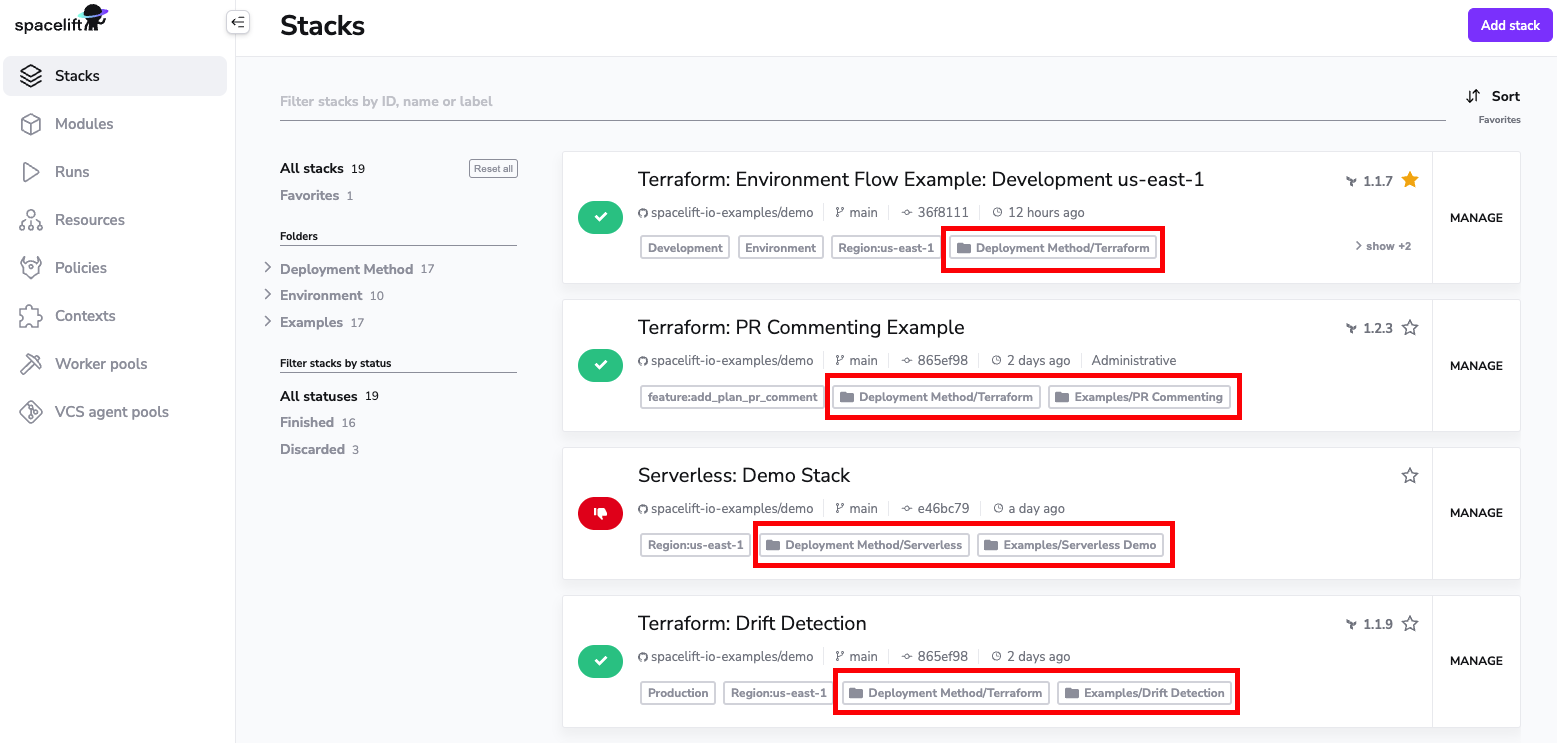Screen dimensions: 1557x743
Task: Favorite the Serverless Demo Stack
Action: 1410,476
